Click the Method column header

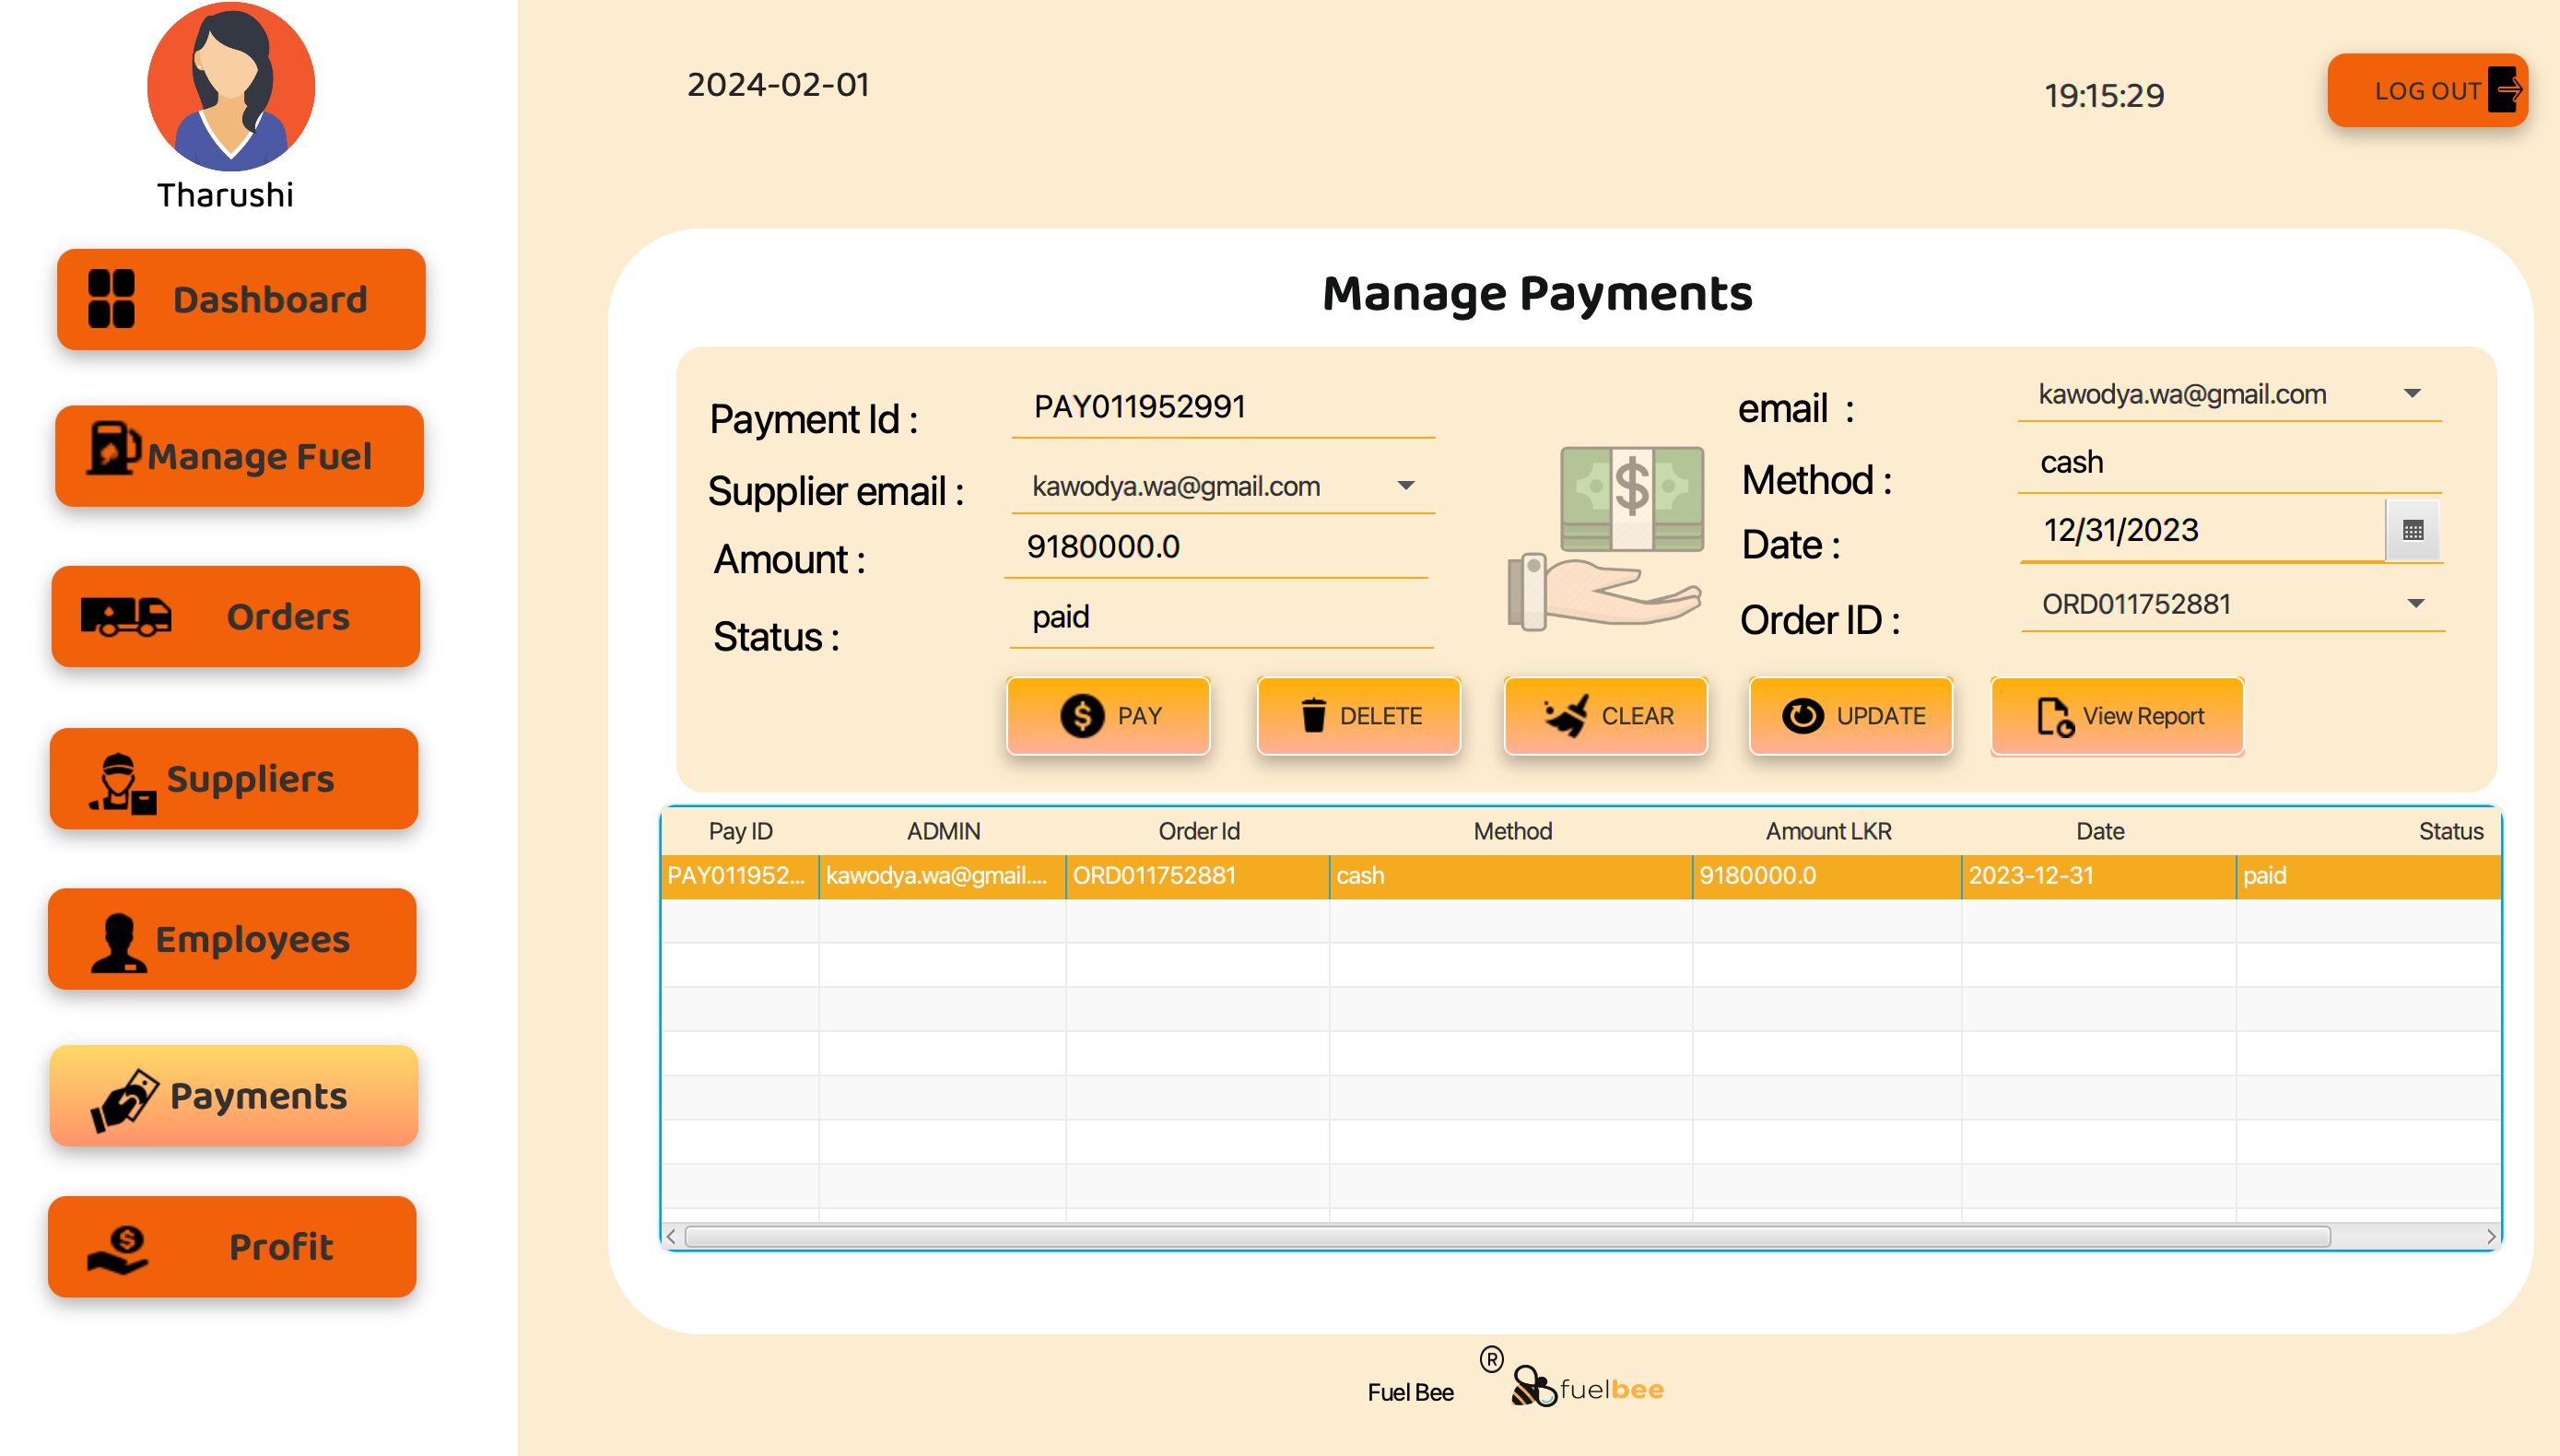point(1512,831)
